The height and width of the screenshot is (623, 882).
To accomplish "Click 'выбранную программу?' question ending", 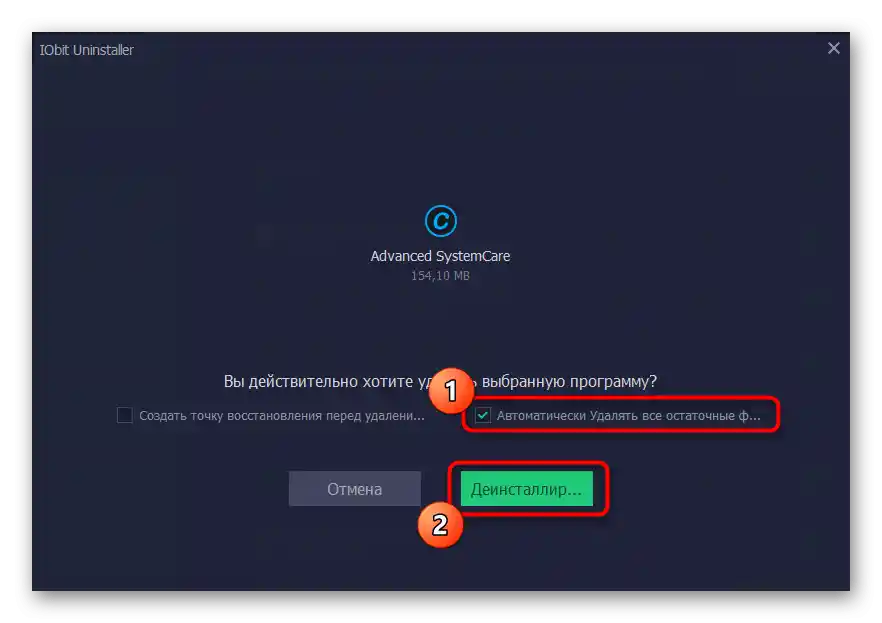I will pos(569,381).
